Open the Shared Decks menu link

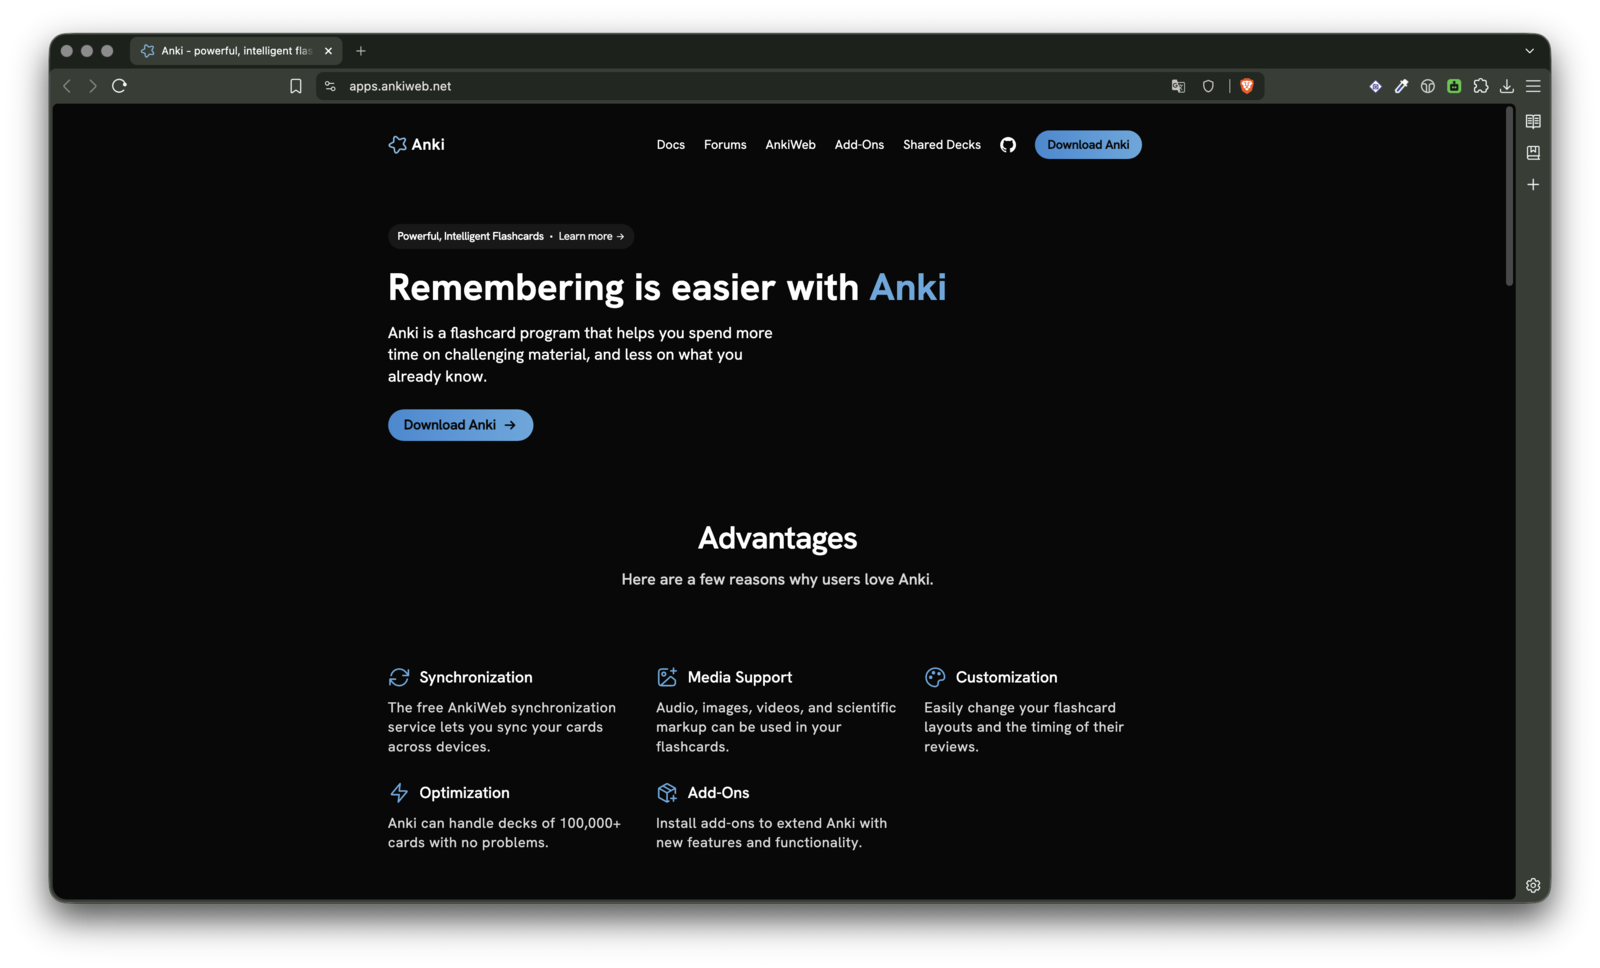point(942,145)
